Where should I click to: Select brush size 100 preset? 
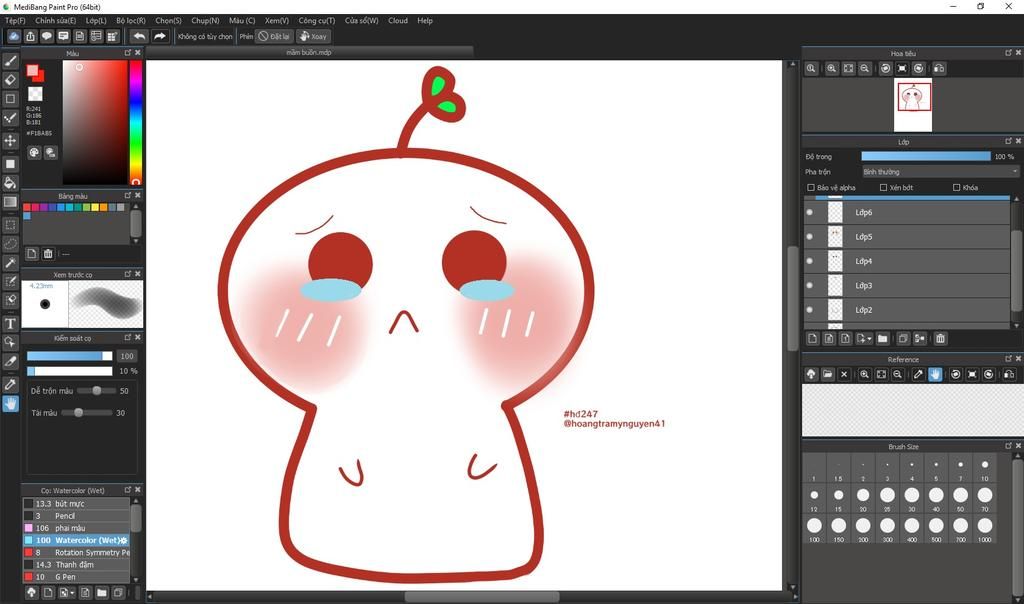pos(814,529)
